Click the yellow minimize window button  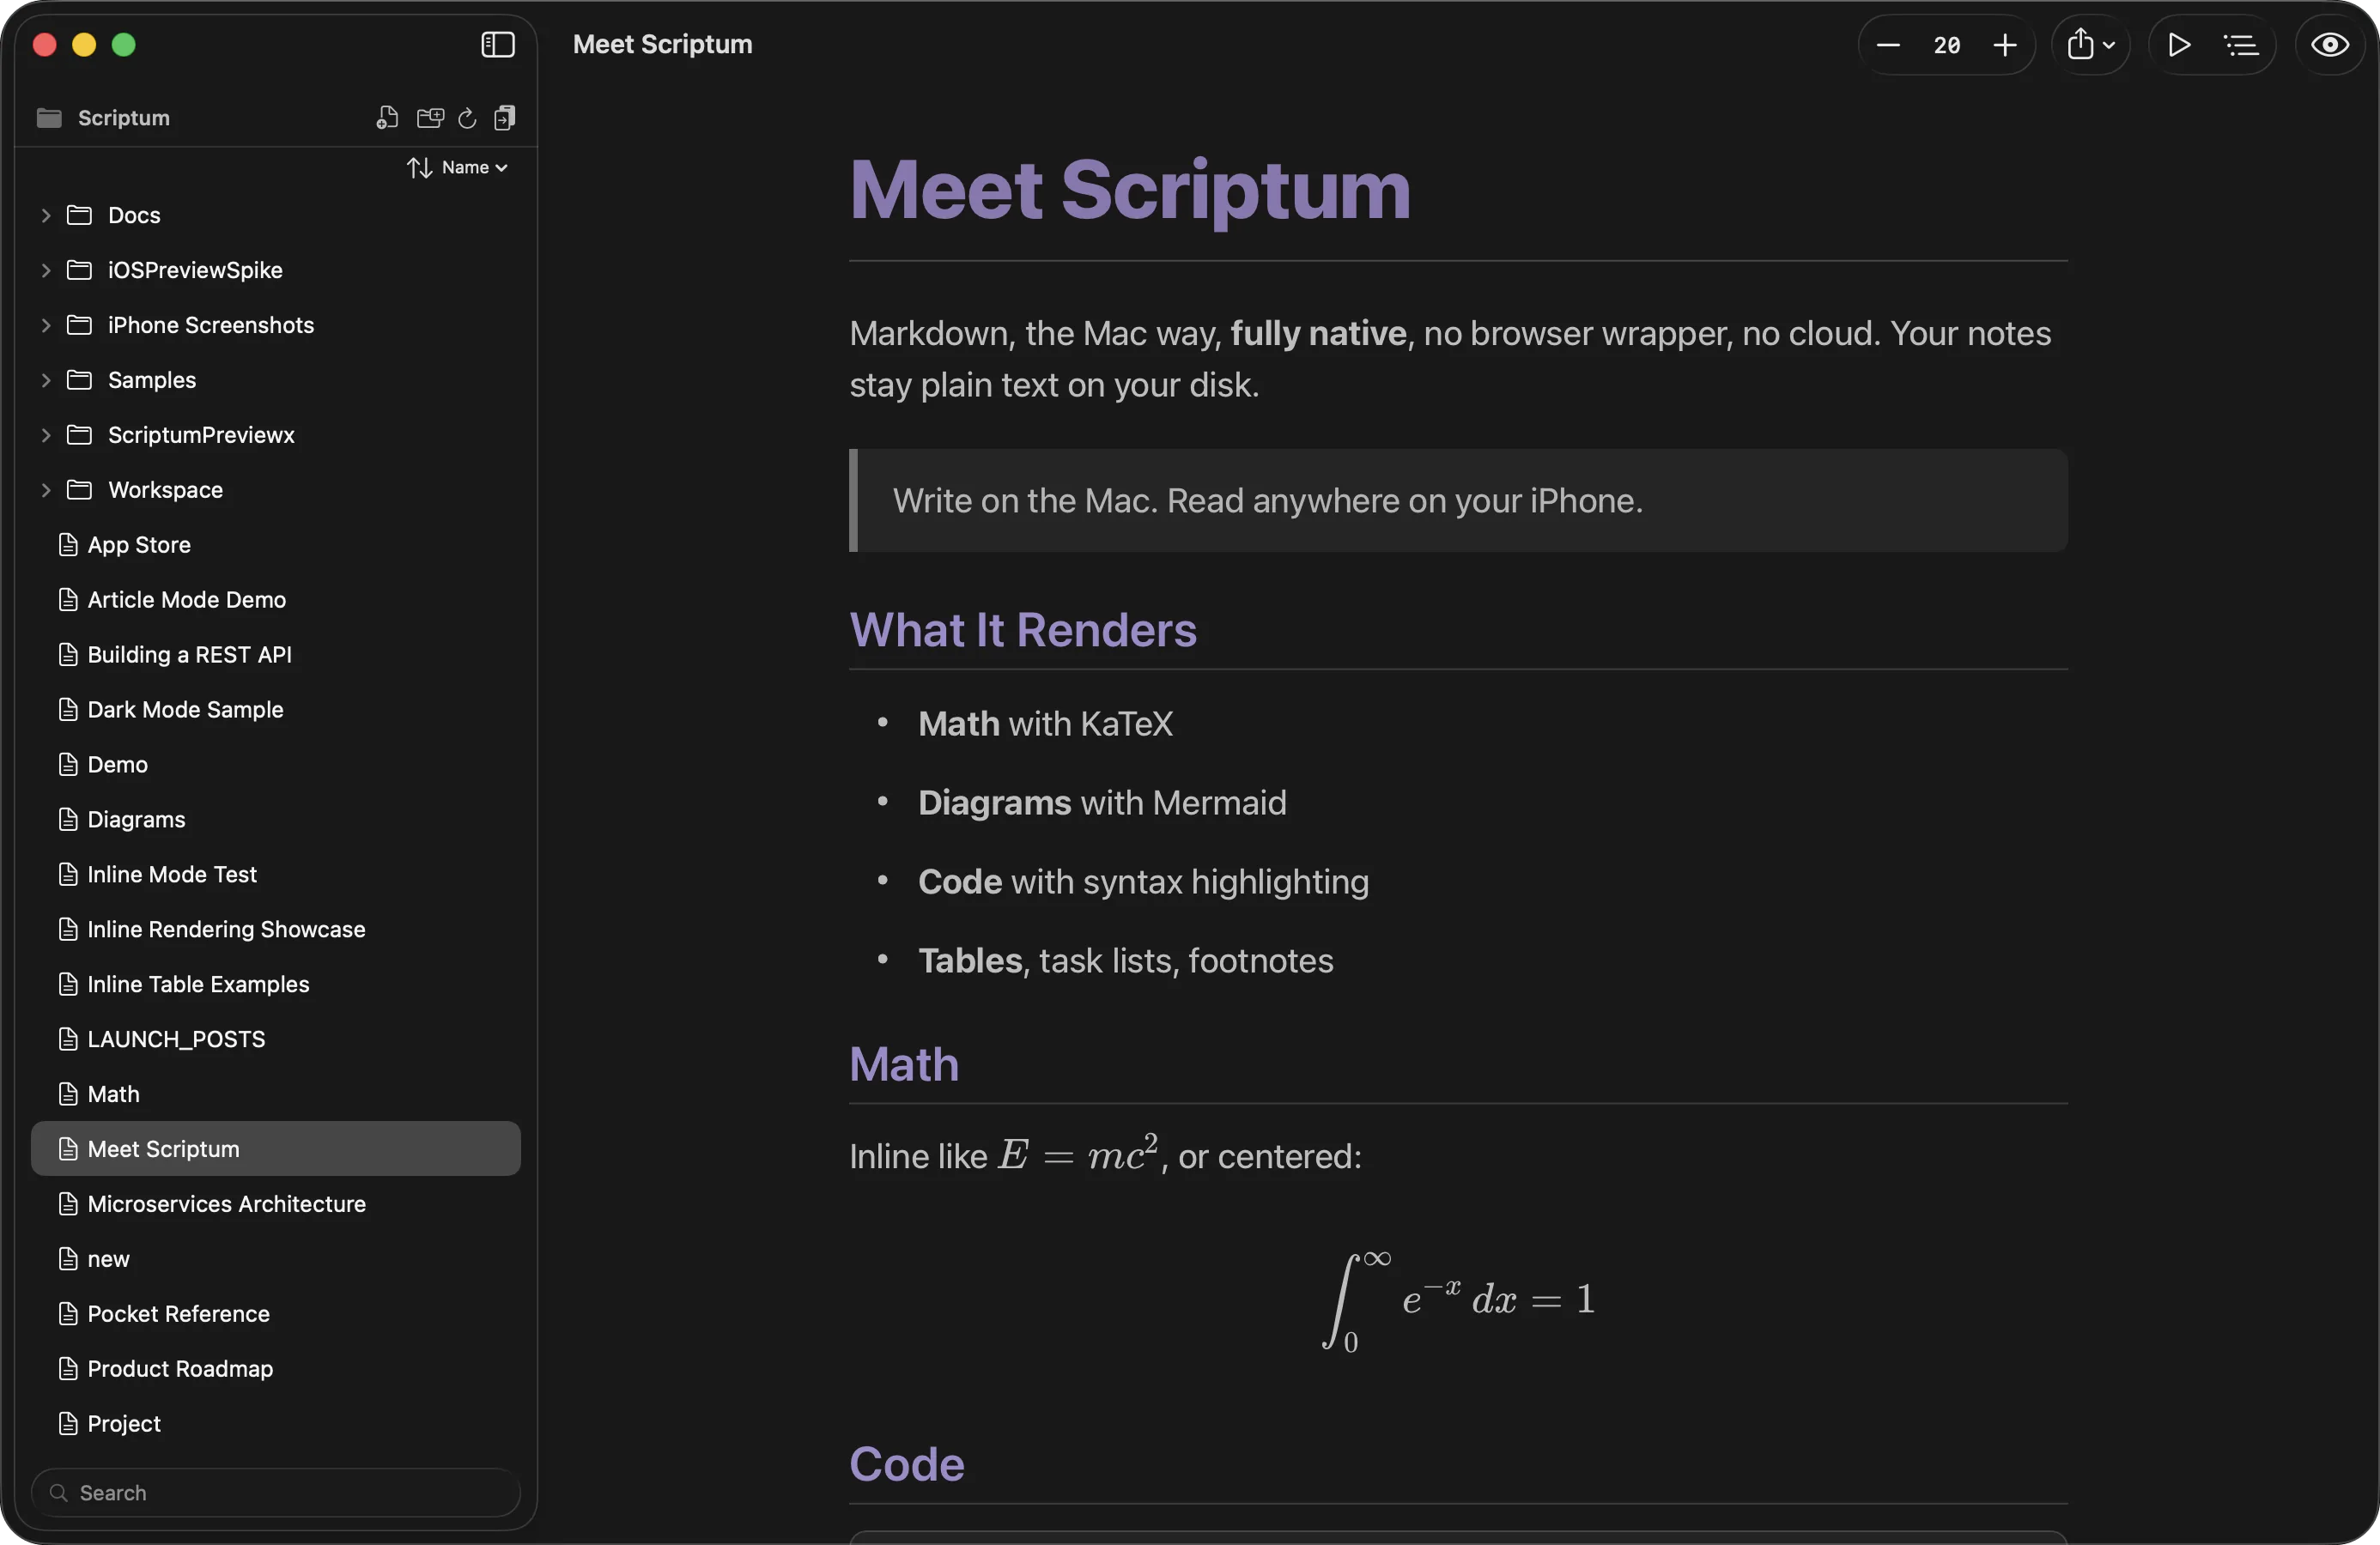point(84,45)
